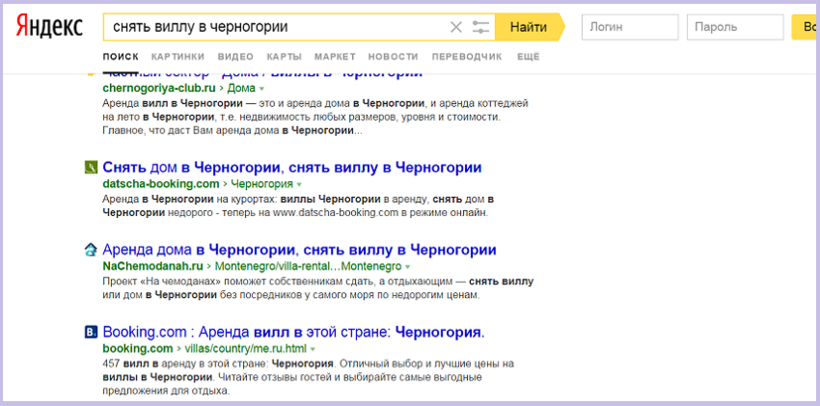Click the Черногория breadcrumb under datscha-booking.com
820x406 pixels.
(261, 184)
